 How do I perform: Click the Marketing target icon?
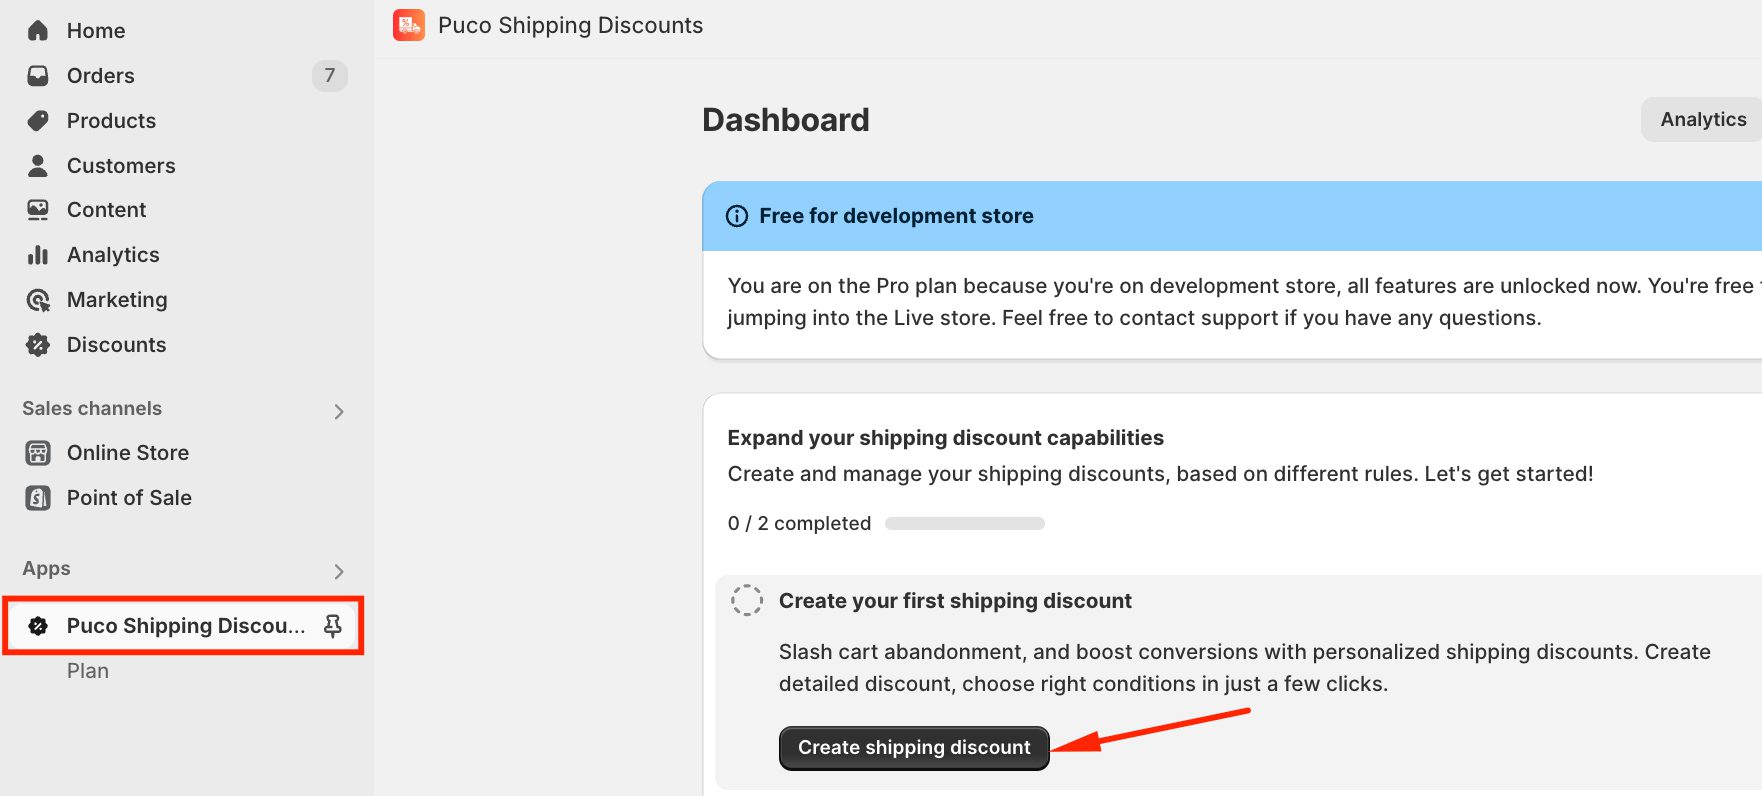pyautogui.click(x=38, y=300)
